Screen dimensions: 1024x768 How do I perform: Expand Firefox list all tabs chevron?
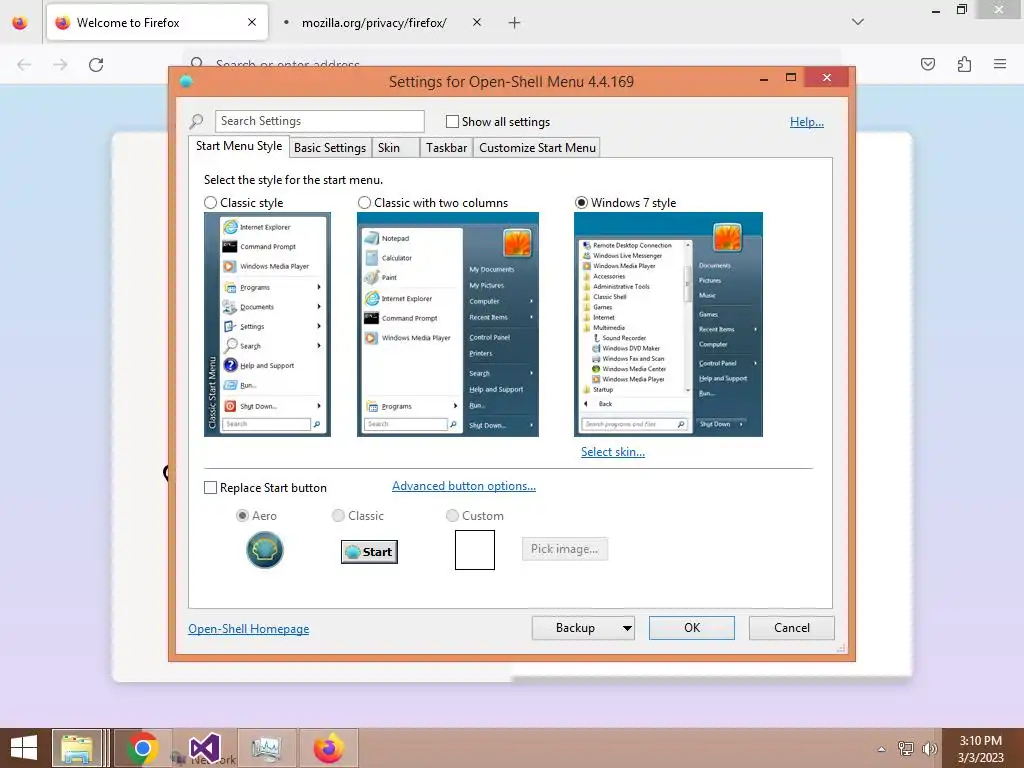[x=858, y=22]
